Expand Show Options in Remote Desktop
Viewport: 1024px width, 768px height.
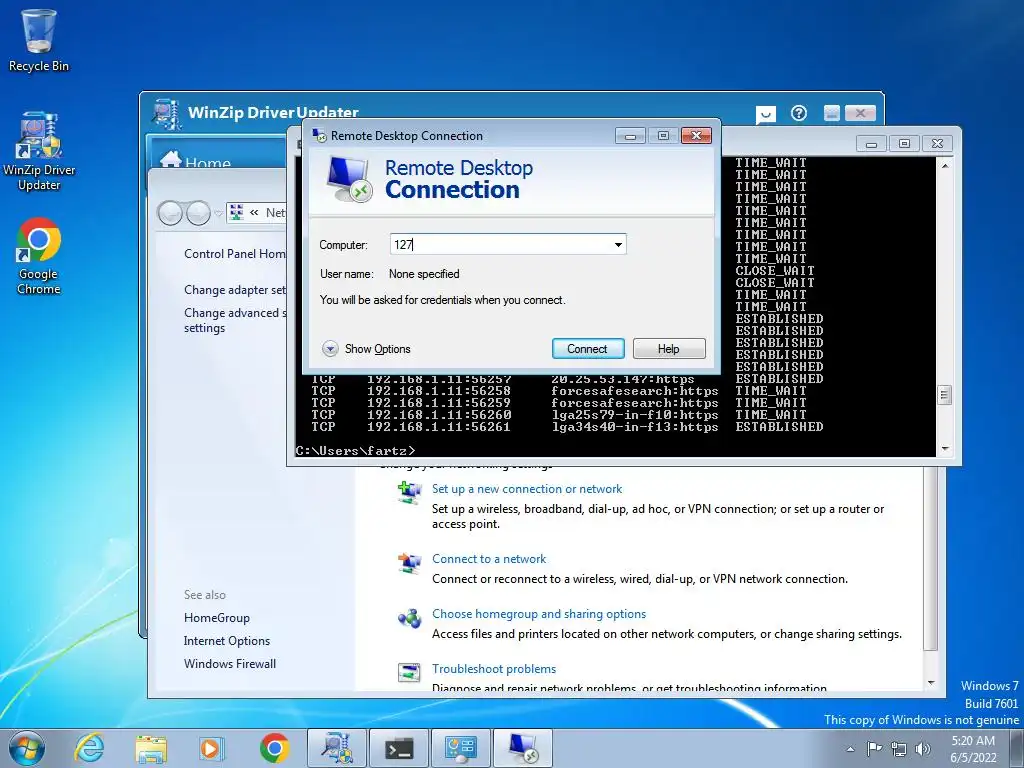point(366,349)
